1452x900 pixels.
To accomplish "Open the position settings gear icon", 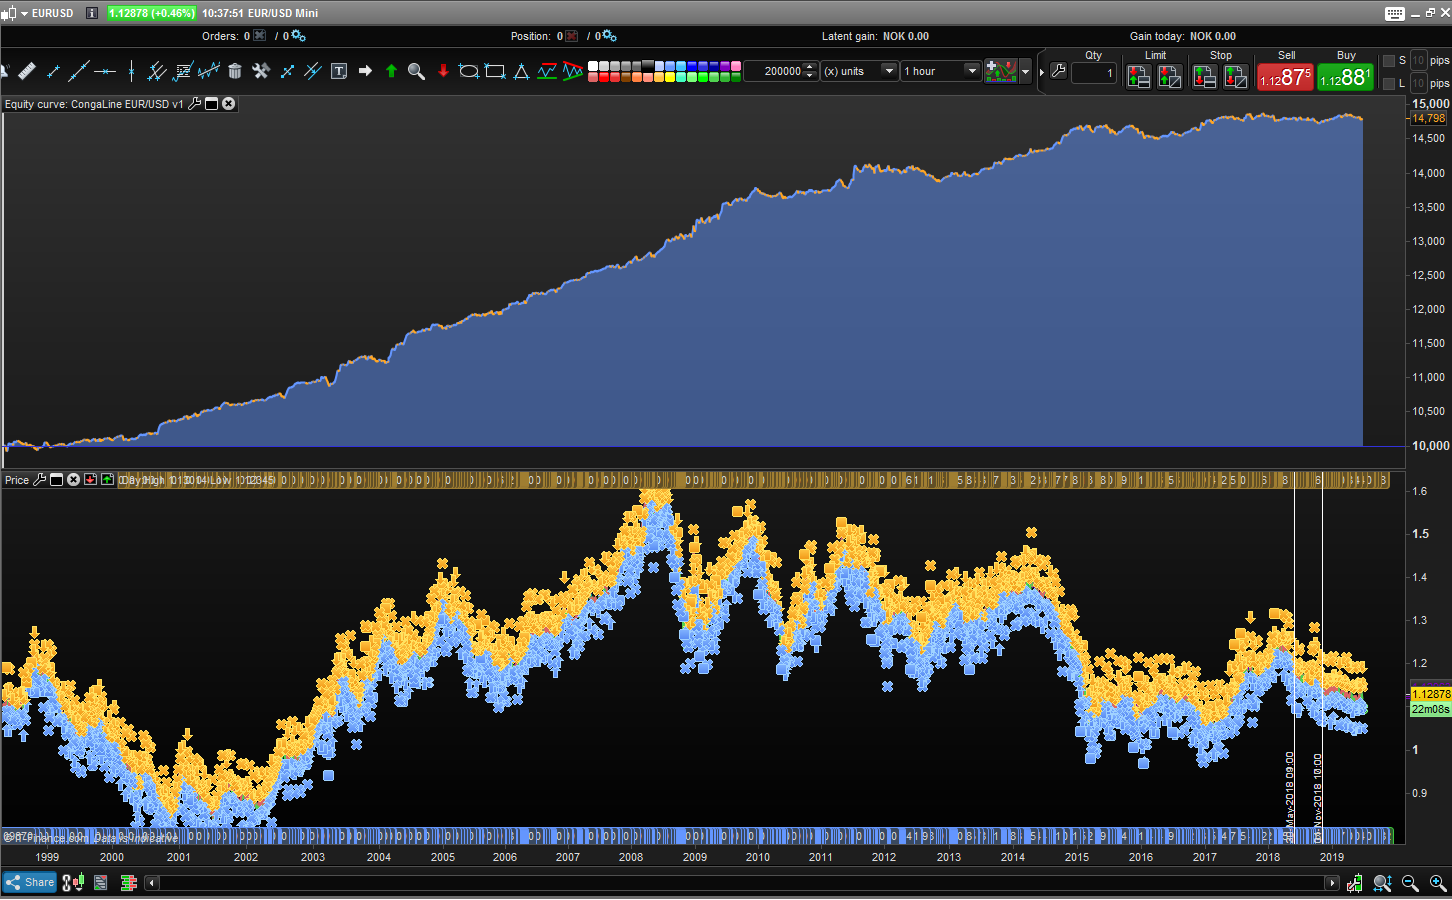I will (x=609, y=36).
